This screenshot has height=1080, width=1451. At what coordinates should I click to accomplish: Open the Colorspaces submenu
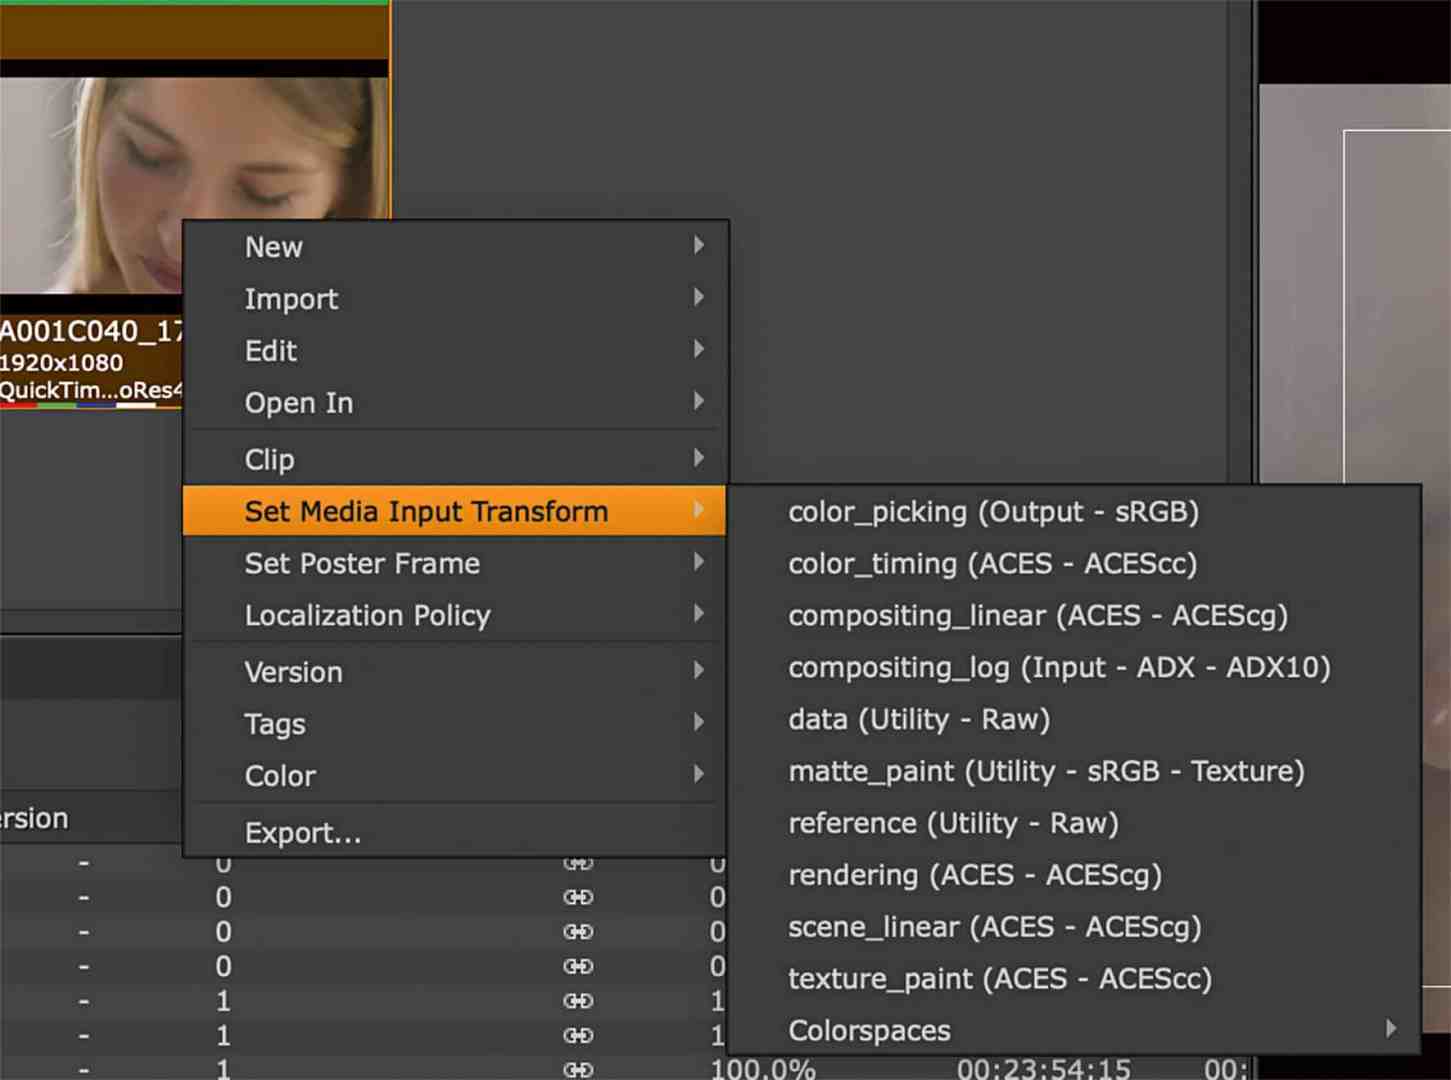pos(868,1030)
